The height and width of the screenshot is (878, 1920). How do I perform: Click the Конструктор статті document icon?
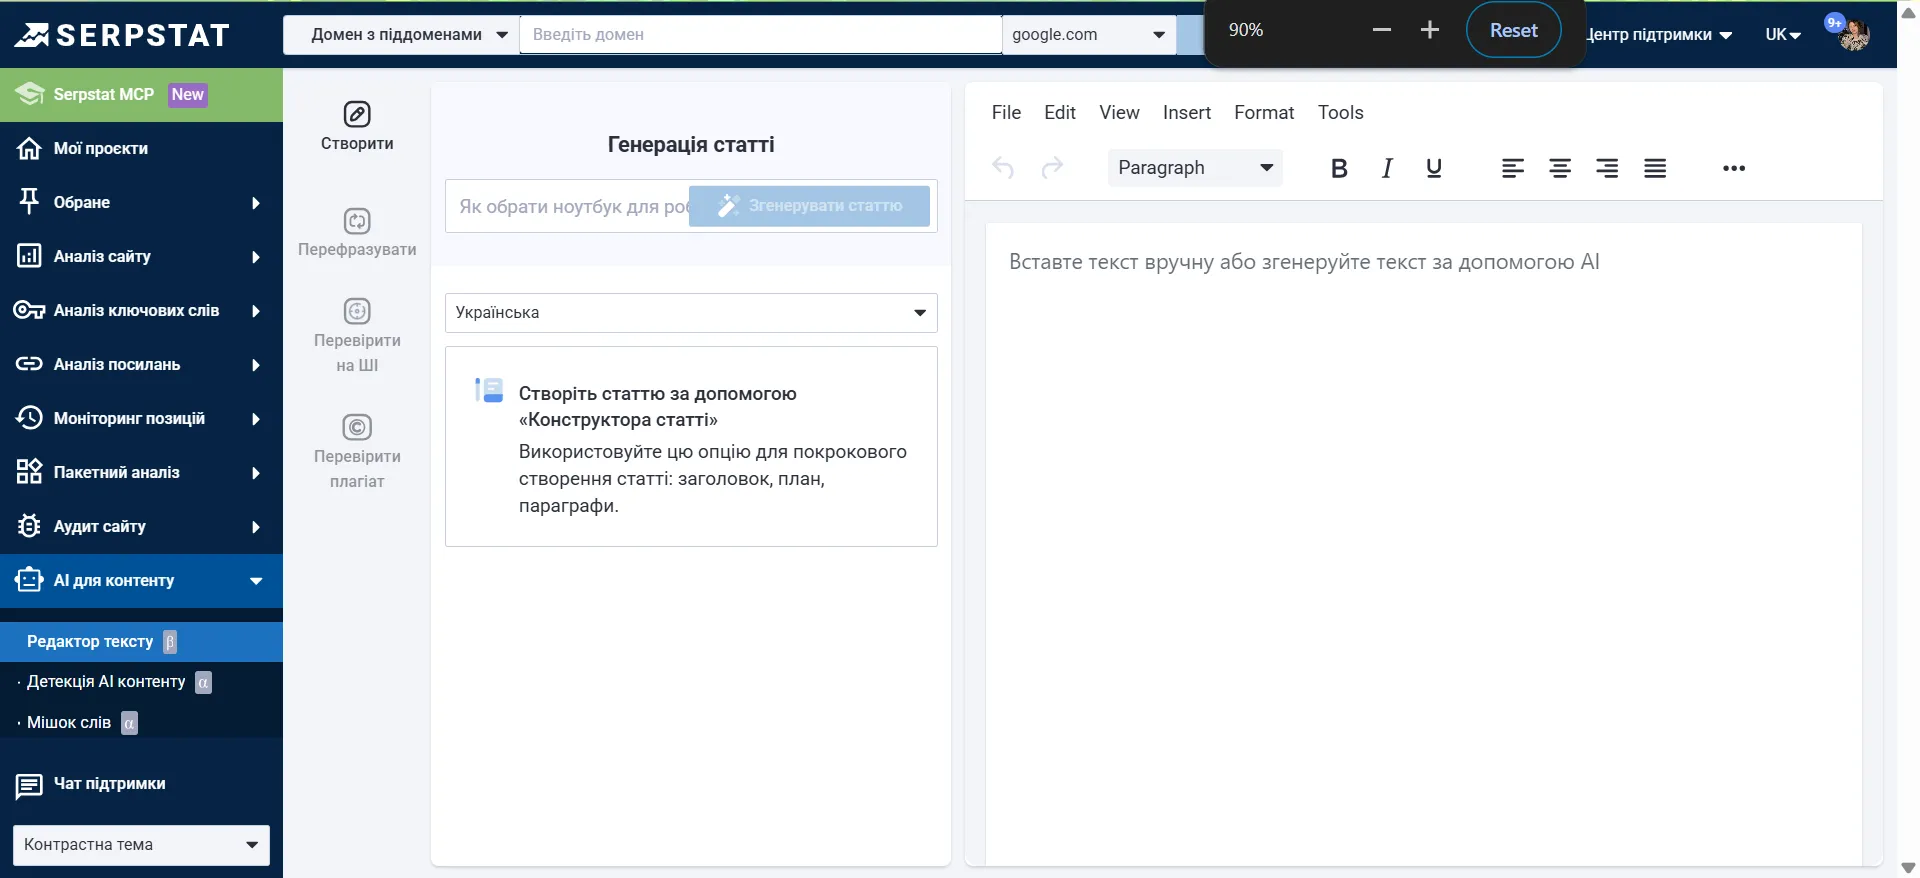pyautogui.click(x=489, y=390)
